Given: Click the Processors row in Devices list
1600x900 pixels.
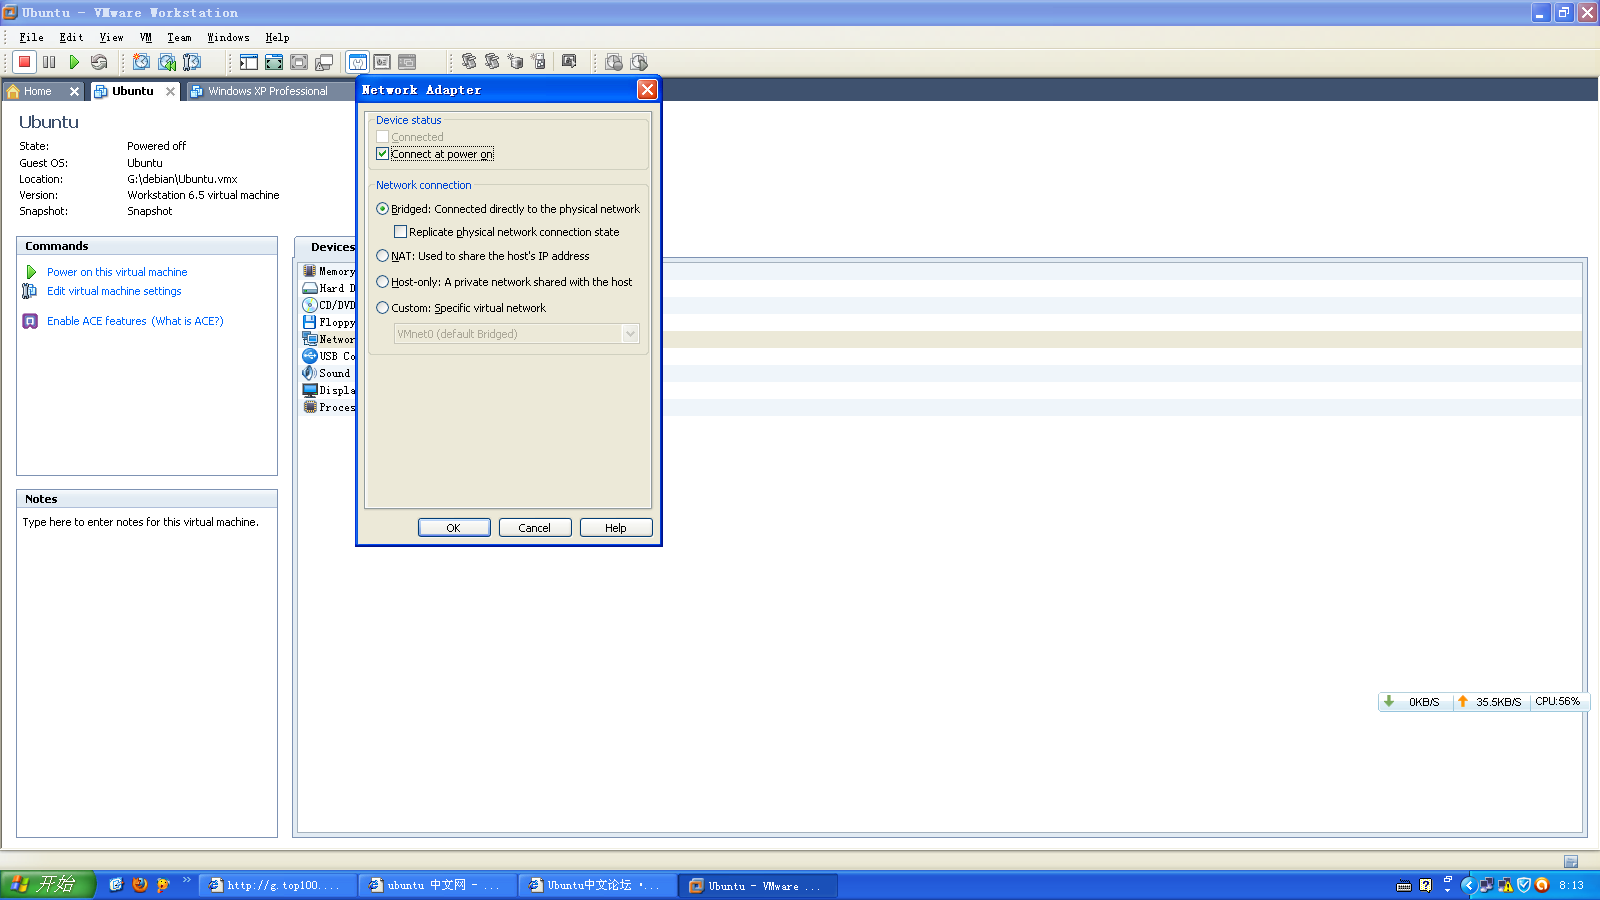Looking at the screenshot, I should 329,407.
